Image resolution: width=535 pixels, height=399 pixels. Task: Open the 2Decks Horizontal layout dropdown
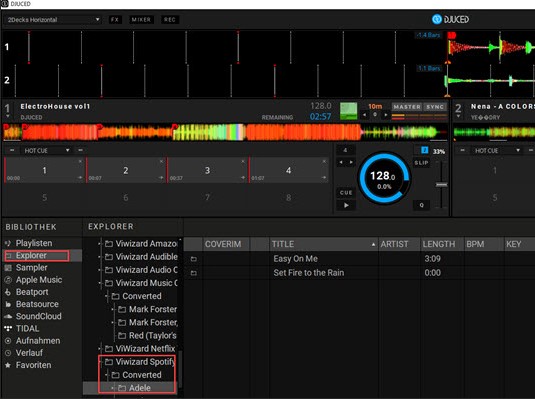[53, 19]
